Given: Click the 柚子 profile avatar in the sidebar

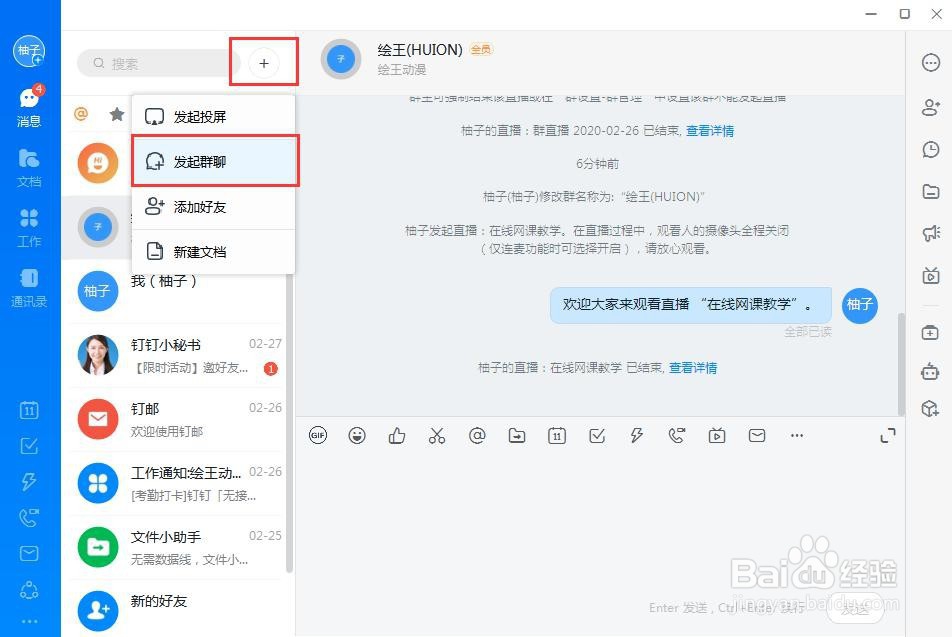Looking at the screenshot, I should 29,51.
